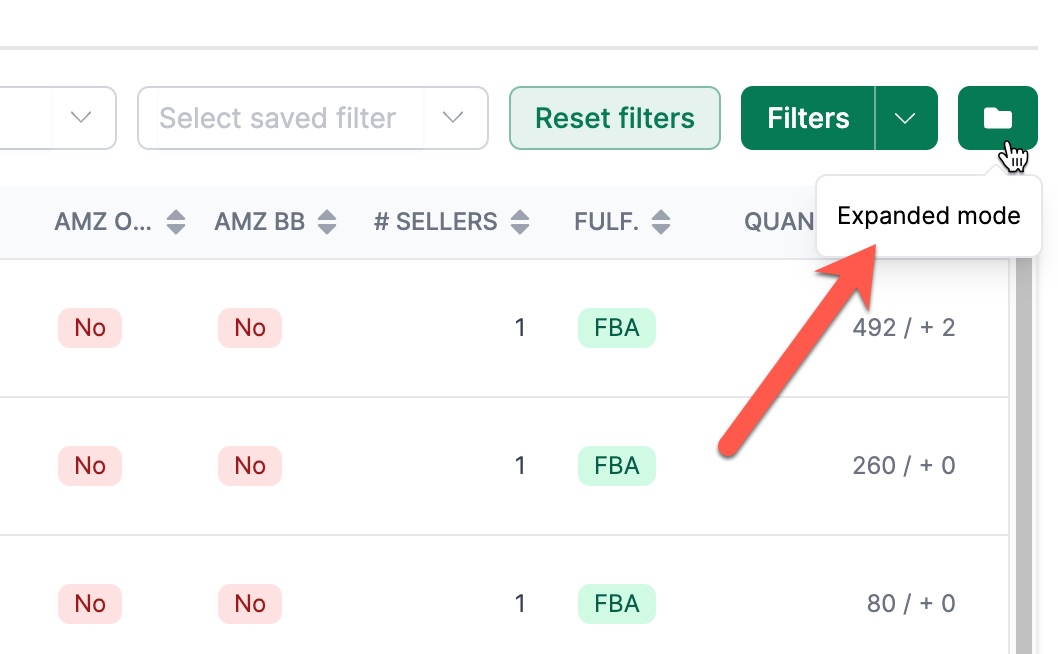
Task: Click the Expanded mode folder icon button
Action: click(997, 118)
